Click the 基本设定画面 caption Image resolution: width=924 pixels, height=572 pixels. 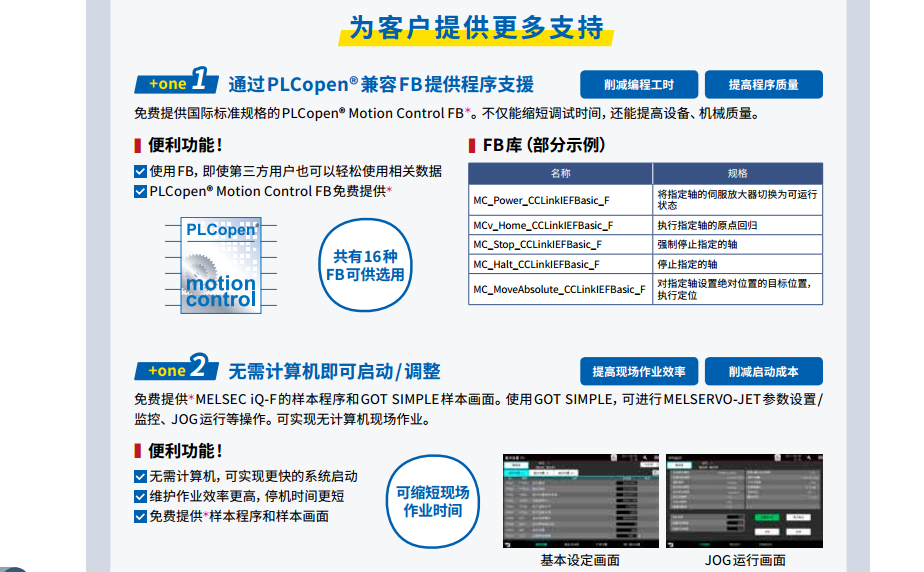tap(580, 560)
